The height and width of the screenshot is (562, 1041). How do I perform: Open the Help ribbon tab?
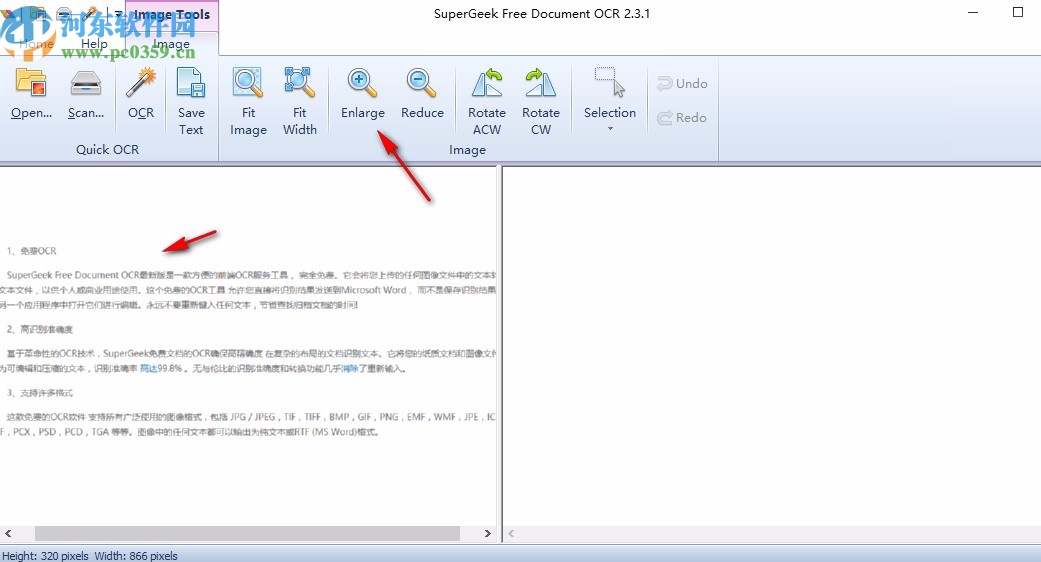click(x=94, y=44)
